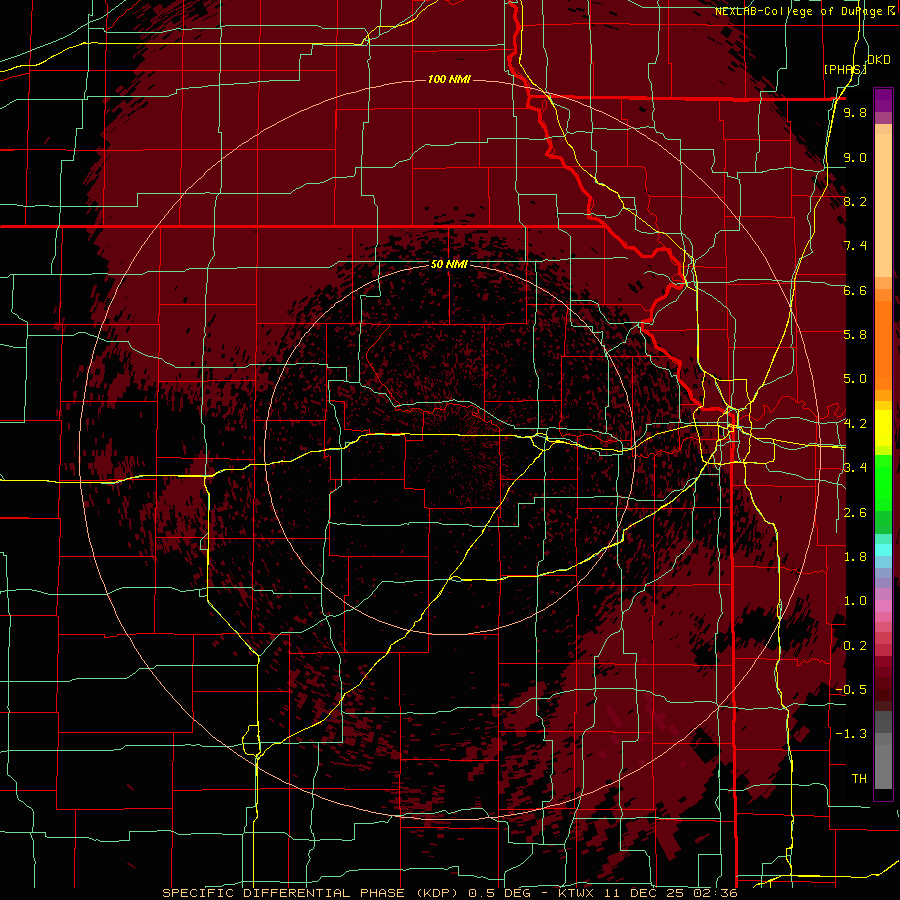The width and height of the screenshot is (900, 900).
Task: Pick the purple top band of the color bar
Action: tap(883, 100)
